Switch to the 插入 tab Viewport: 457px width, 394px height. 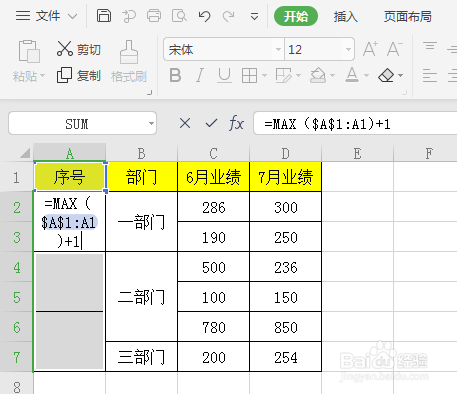click(x=345, y=16)
